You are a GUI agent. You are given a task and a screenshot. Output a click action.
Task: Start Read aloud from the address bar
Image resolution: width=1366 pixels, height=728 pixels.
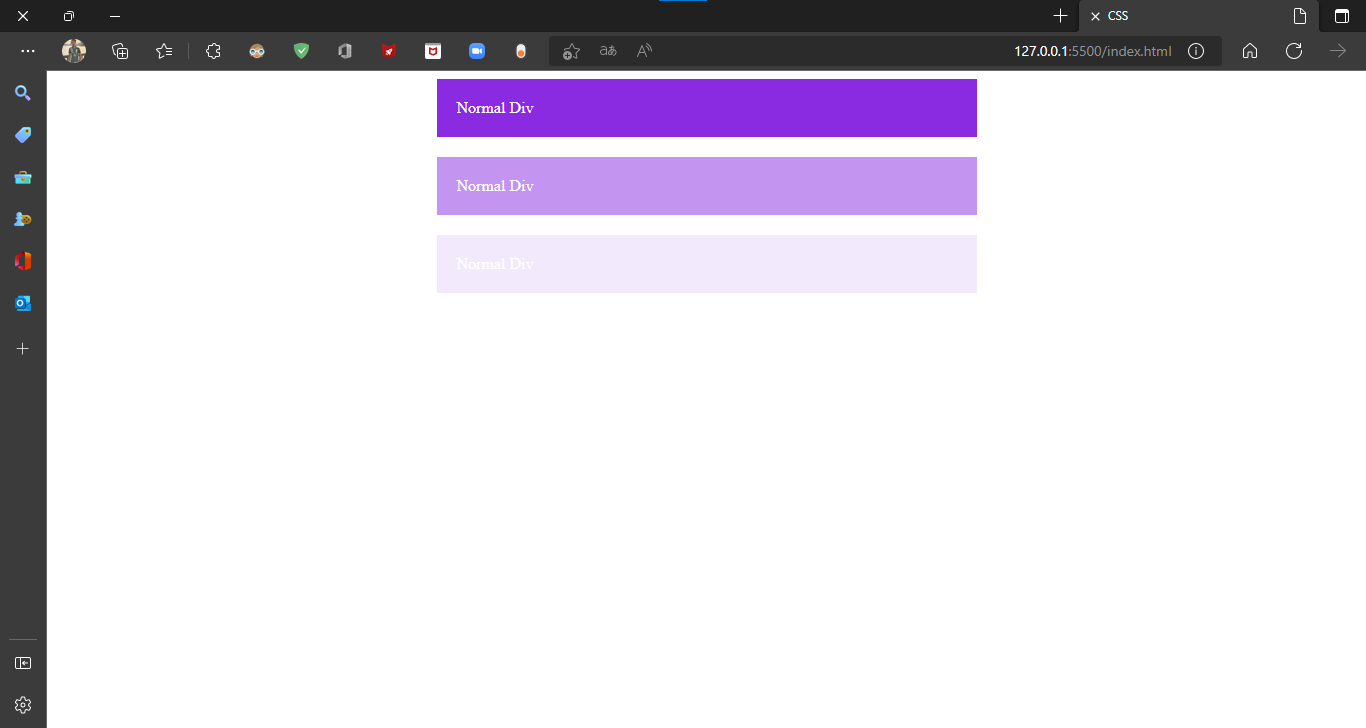[643, 51]
